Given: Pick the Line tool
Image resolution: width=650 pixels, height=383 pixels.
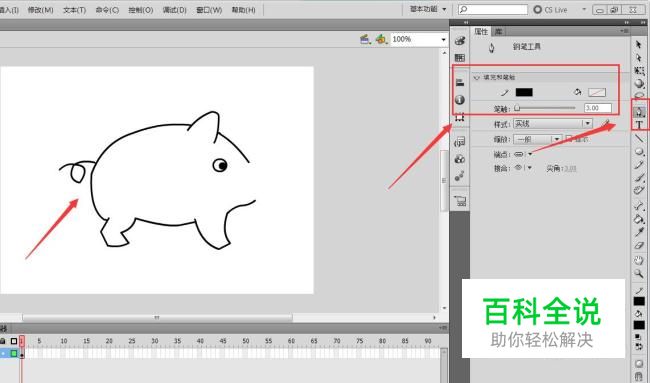Looking at the screenshot, I should point(639,138).
